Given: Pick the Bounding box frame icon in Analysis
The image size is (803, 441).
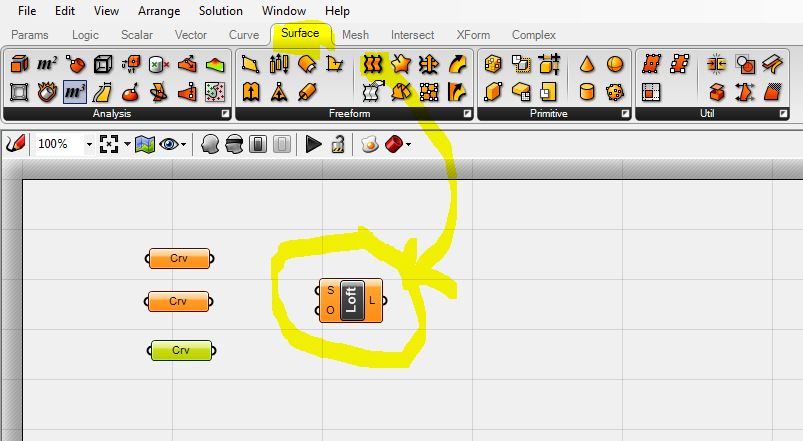Looking at the screenshot, I should (x=19, y=92).
